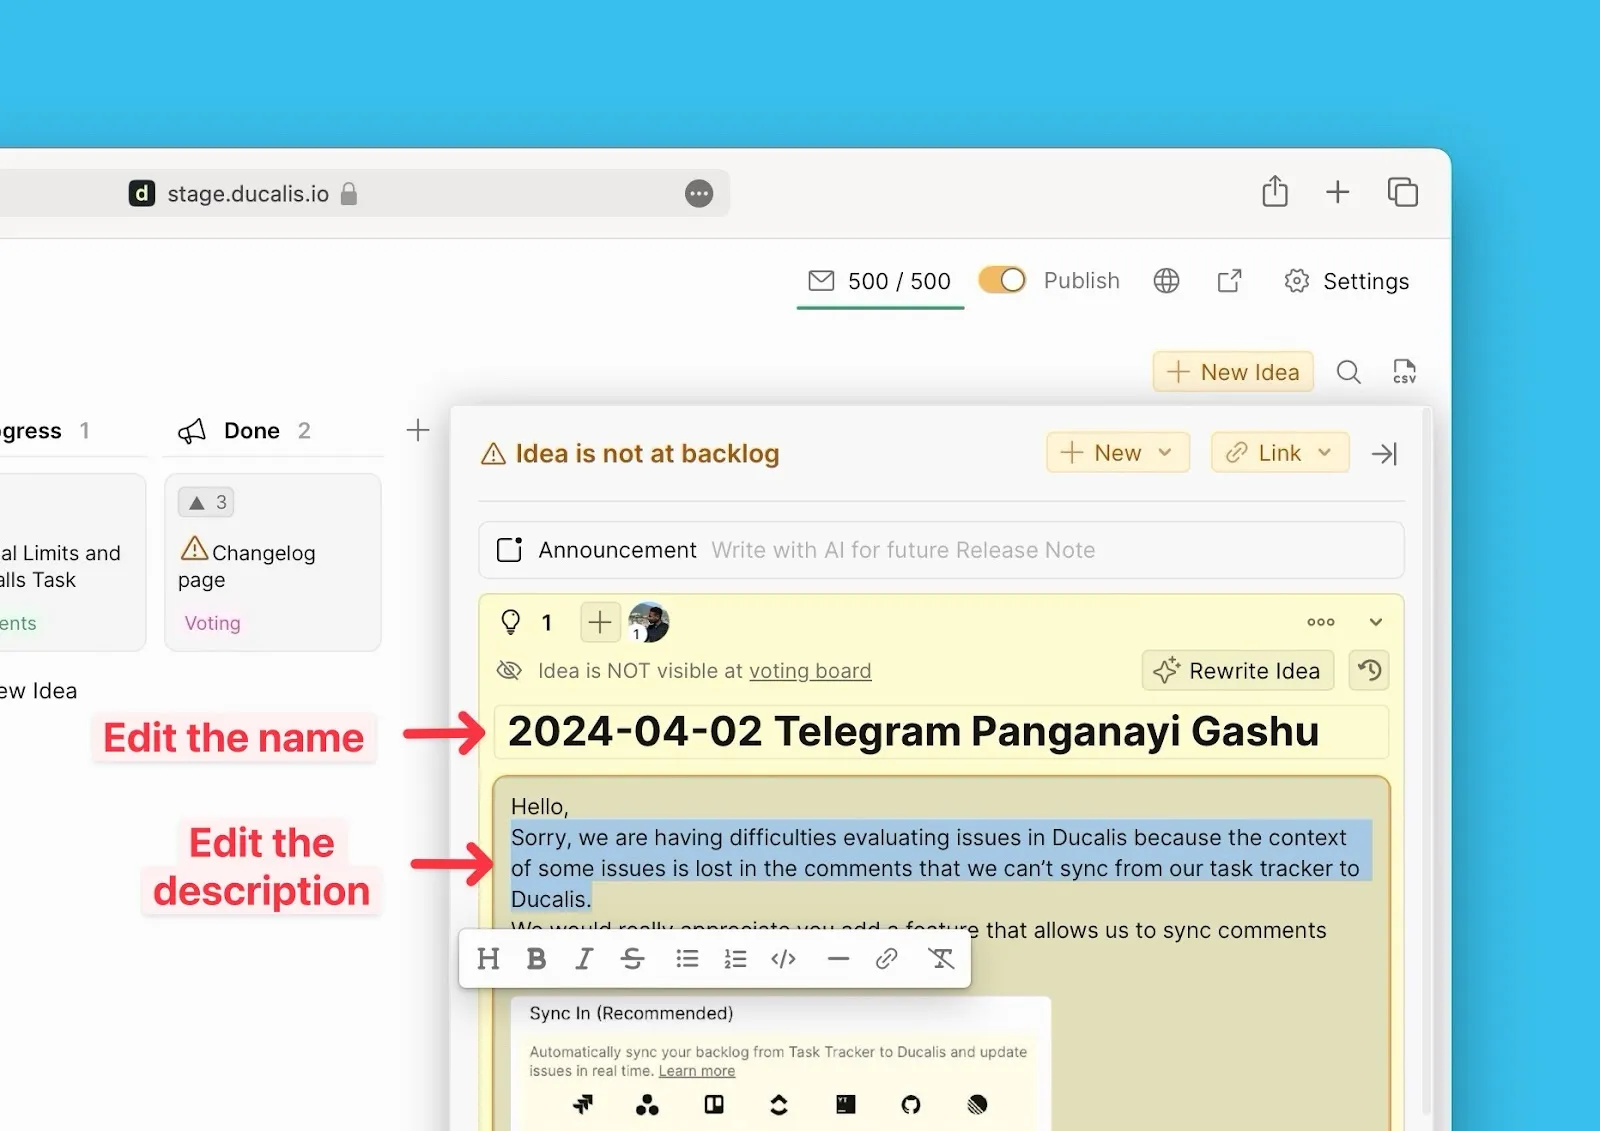Toggle the Publish switch
Viewport: 1600px width, 1131px height.
pyautogui.click(x=1002, y=281)
